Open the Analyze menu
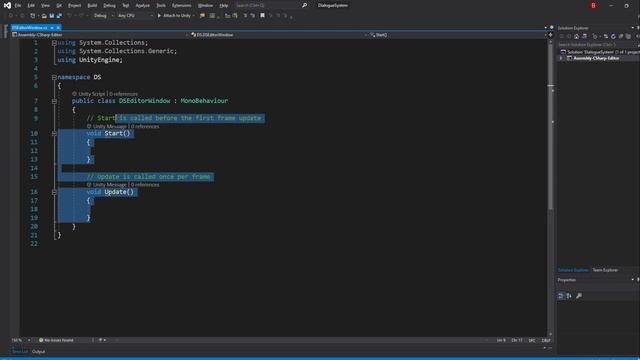This screenshot has width=640, height=360. click(142, 6)
